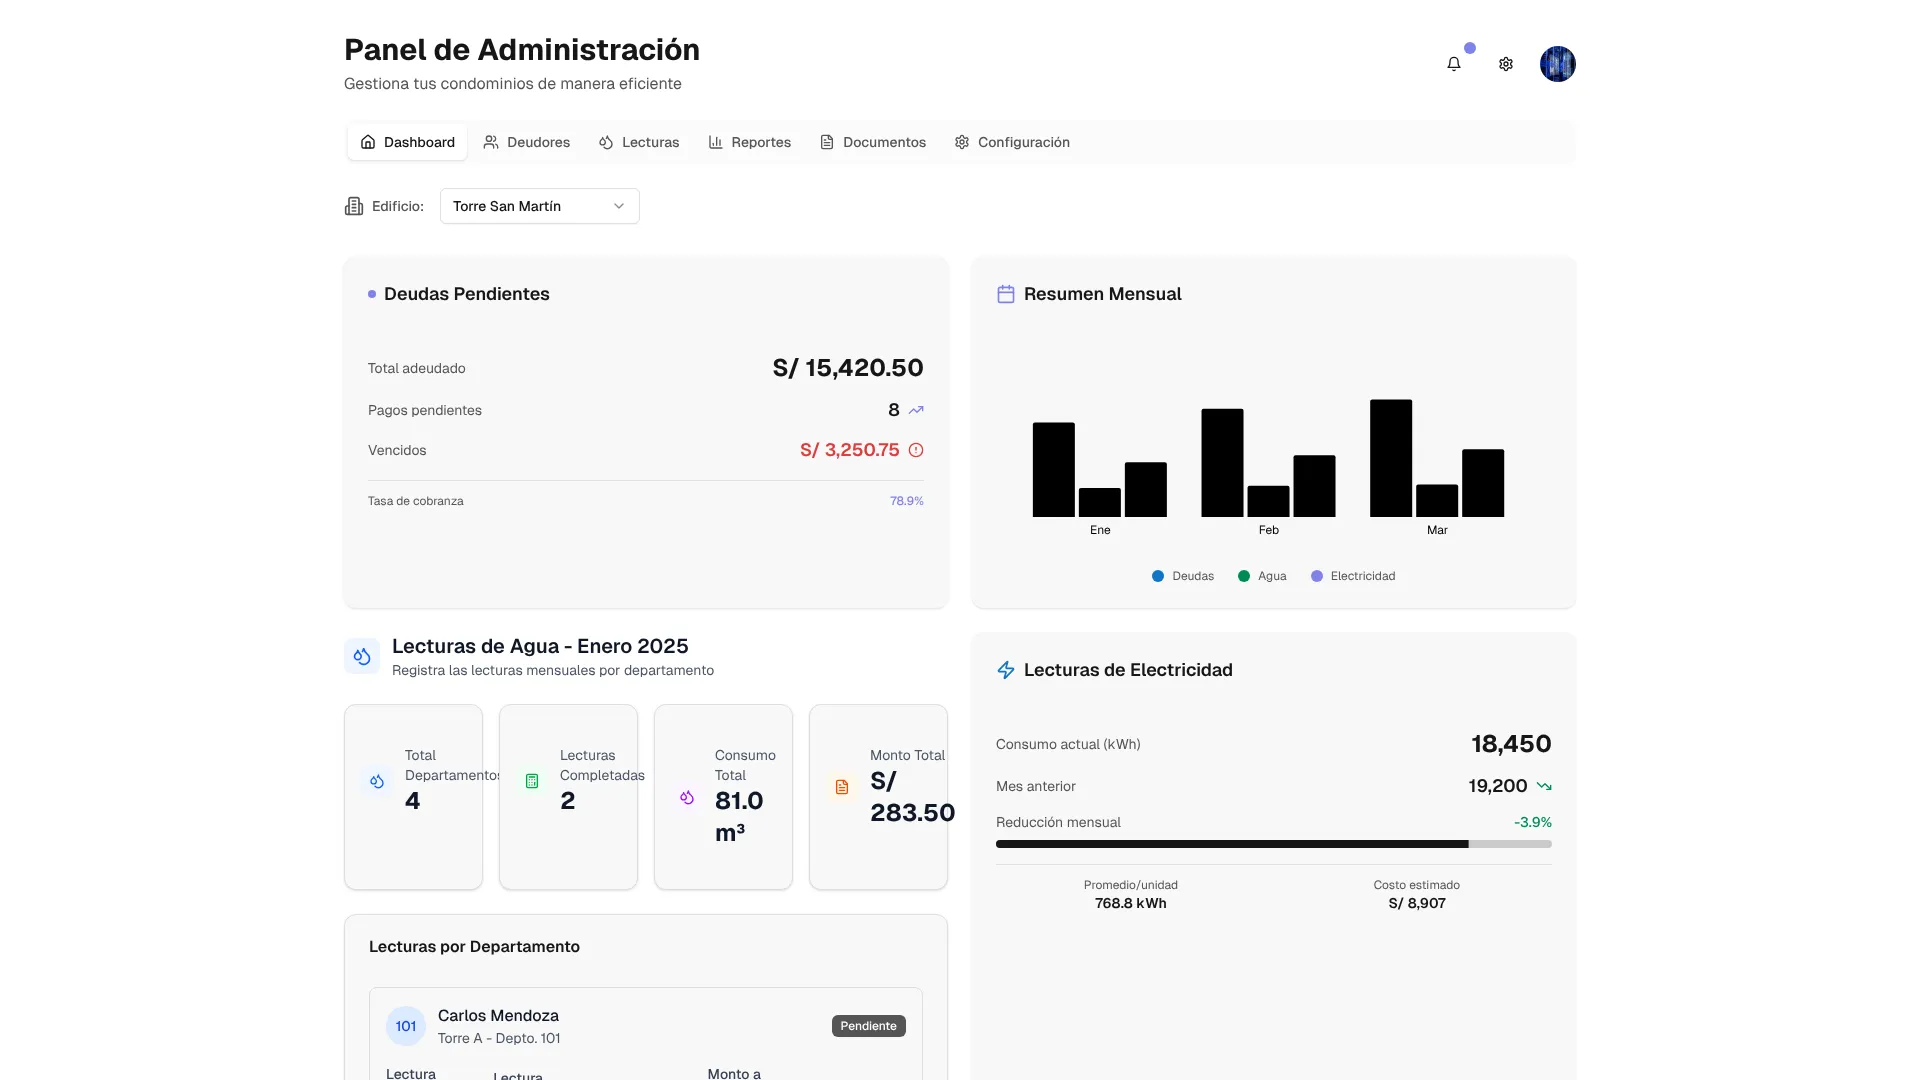Go to the Reportes tab

[x=749, y=142]
